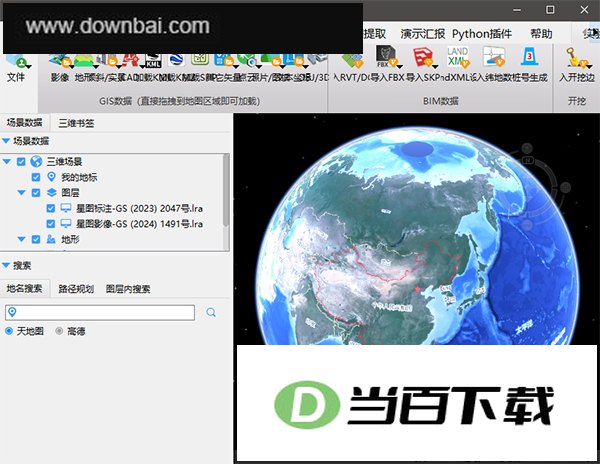The height and width of the screenshot is (464, 600).
Task: Click the 开挖边 shovel excavation icon
Action: 576,57
